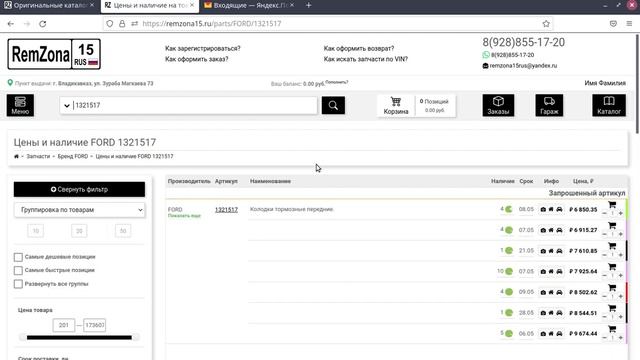Screen dimensions: 640x360
Task: Click the RemZona 15 logo
Action: [54, 54]
